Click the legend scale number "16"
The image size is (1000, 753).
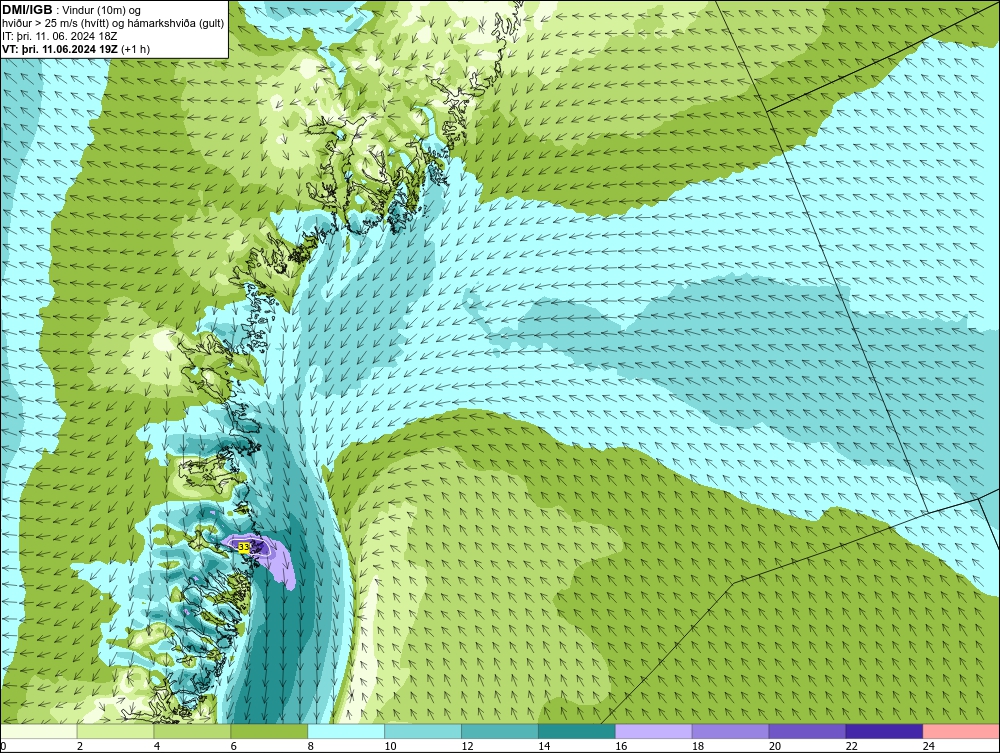click(621, 747)
